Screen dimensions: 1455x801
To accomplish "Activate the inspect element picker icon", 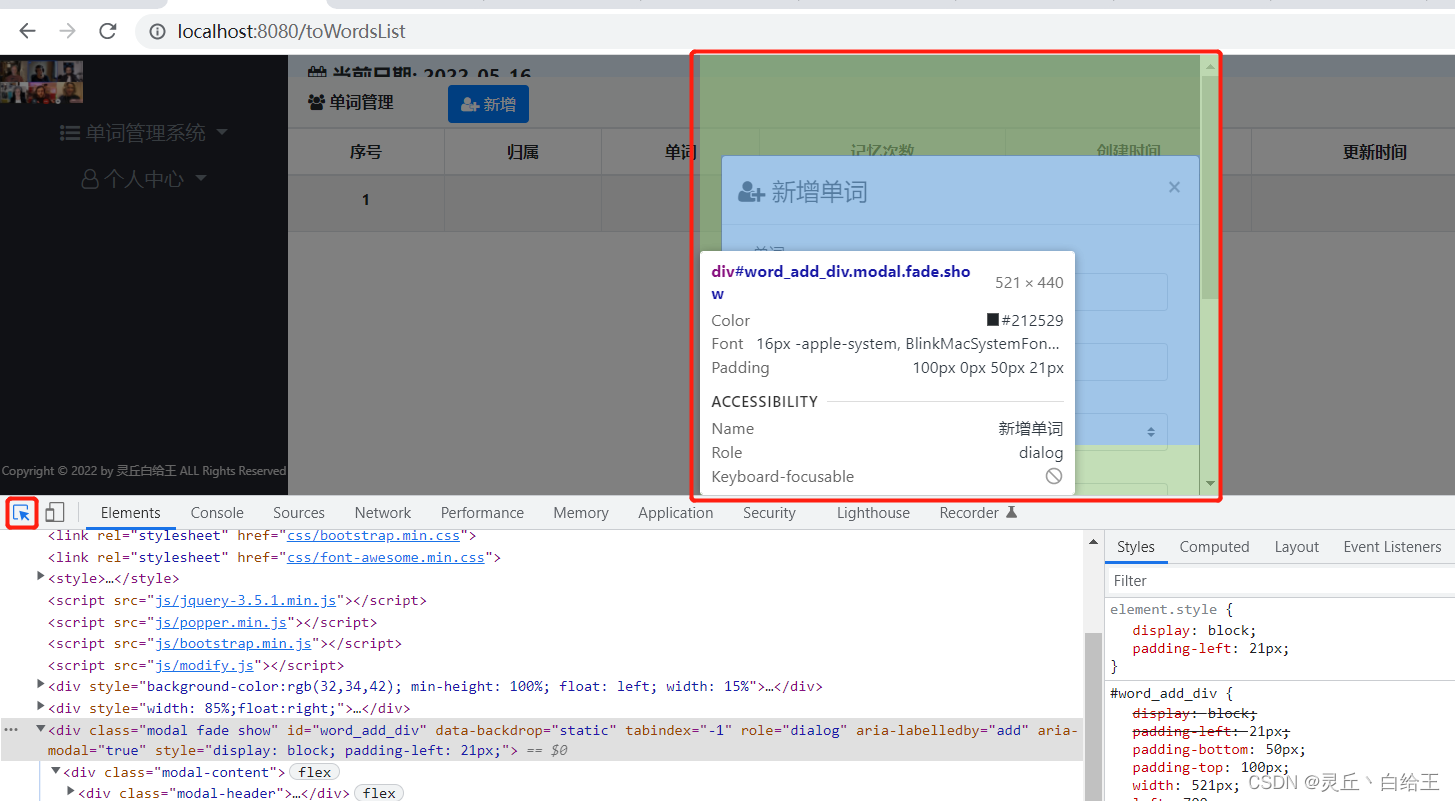I will coord(22,513).
